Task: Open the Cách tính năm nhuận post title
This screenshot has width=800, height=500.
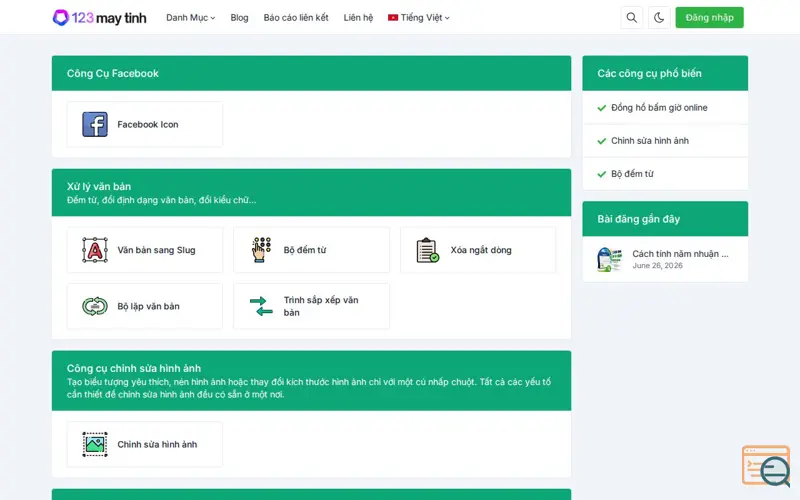Action: click(x=680, y=254)
